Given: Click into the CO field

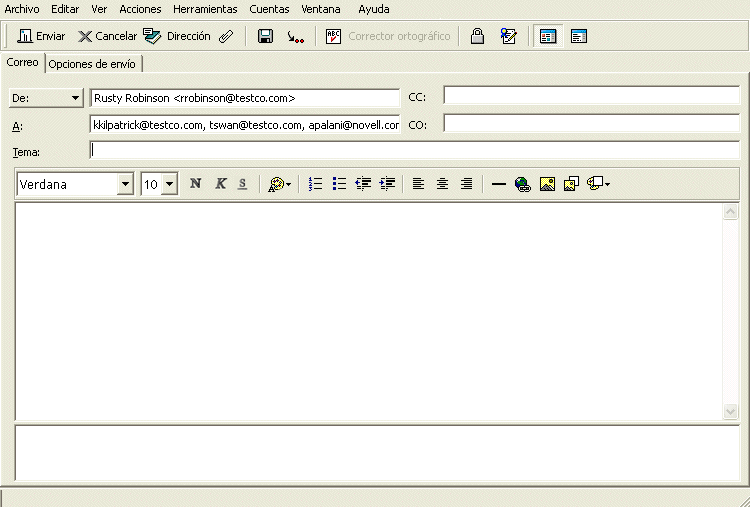Looking at the screenshot, I should tap(592, 123).
